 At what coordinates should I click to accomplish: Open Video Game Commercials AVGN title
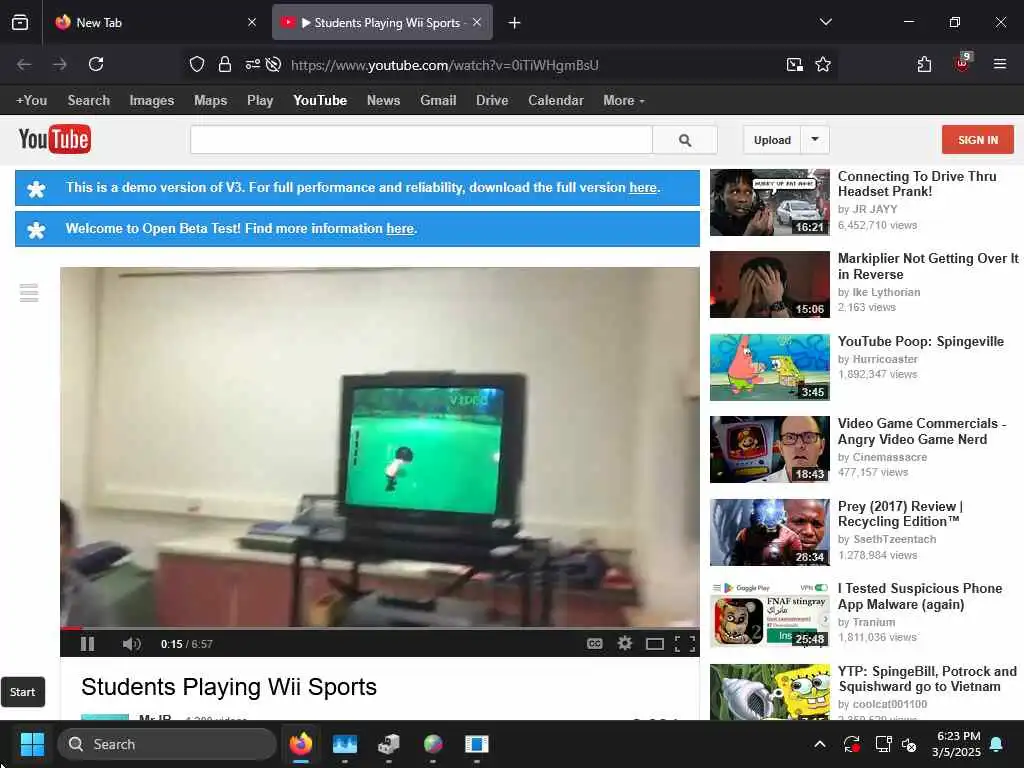(921, 431)
